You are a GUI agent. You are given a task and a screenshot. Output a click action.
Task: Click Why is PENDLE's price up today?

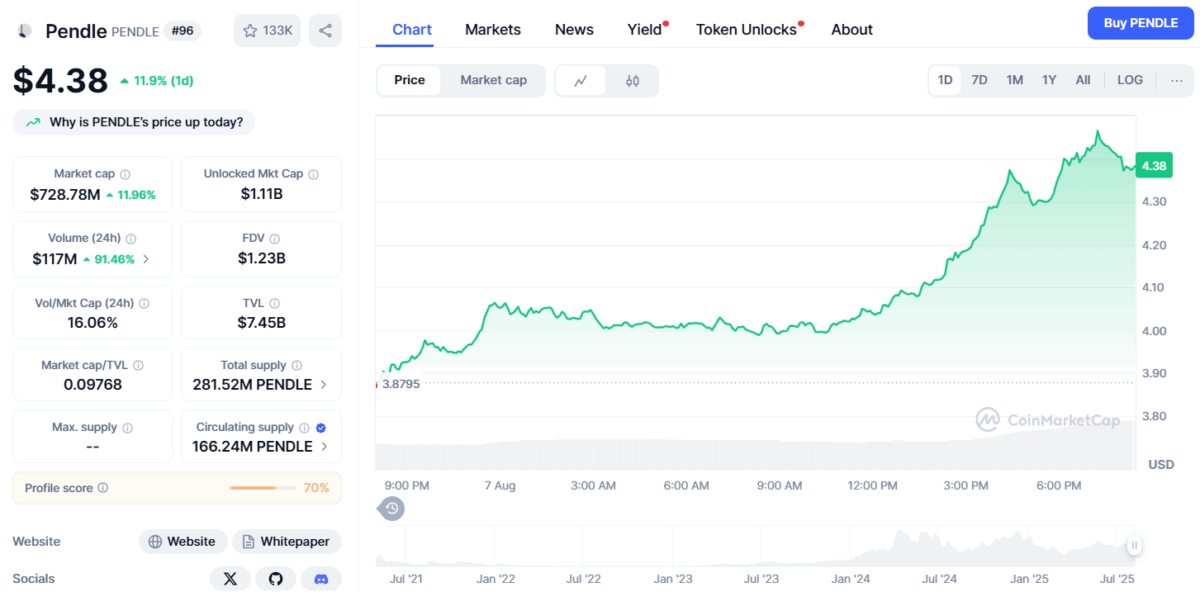(x=134, y=122)
